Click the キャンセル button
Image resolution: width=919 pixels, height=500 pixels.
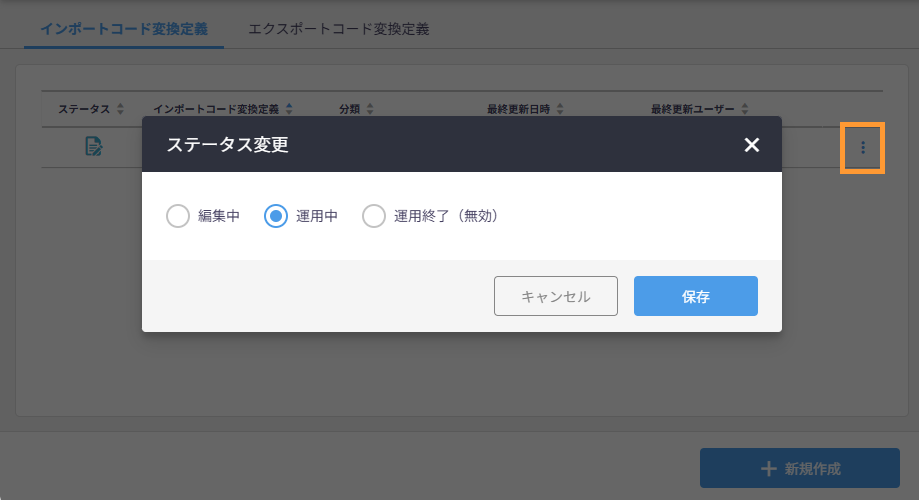click(556, 296)
